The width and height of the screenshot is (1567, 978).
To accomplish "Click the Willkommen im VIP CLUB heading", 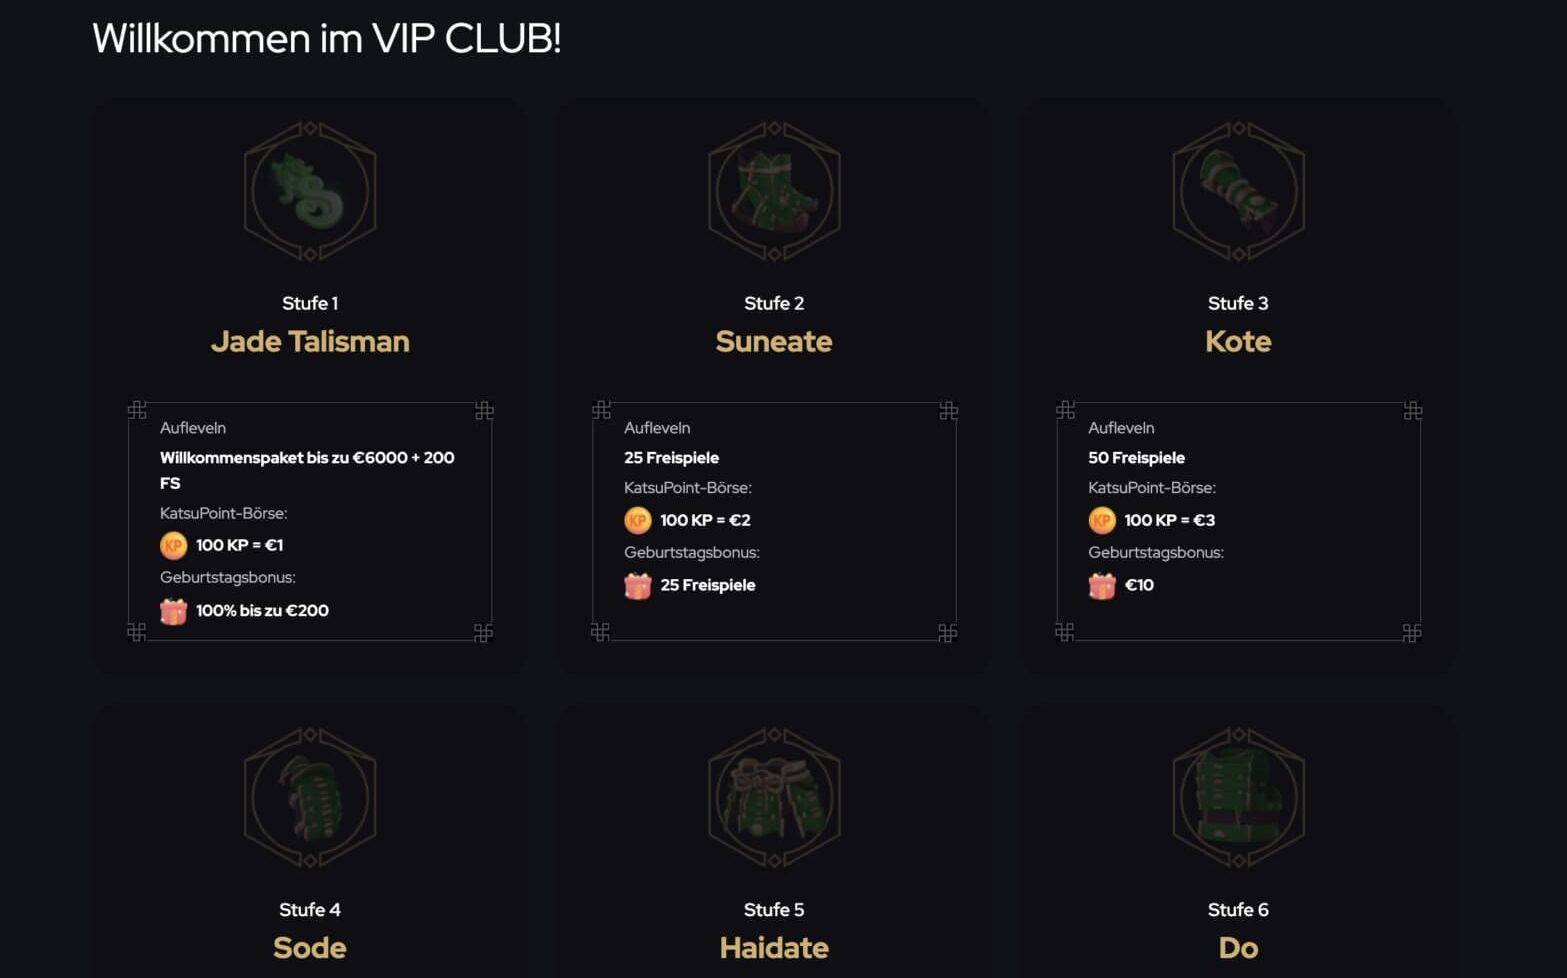I will pyautogui.click(x=328, y=39).
